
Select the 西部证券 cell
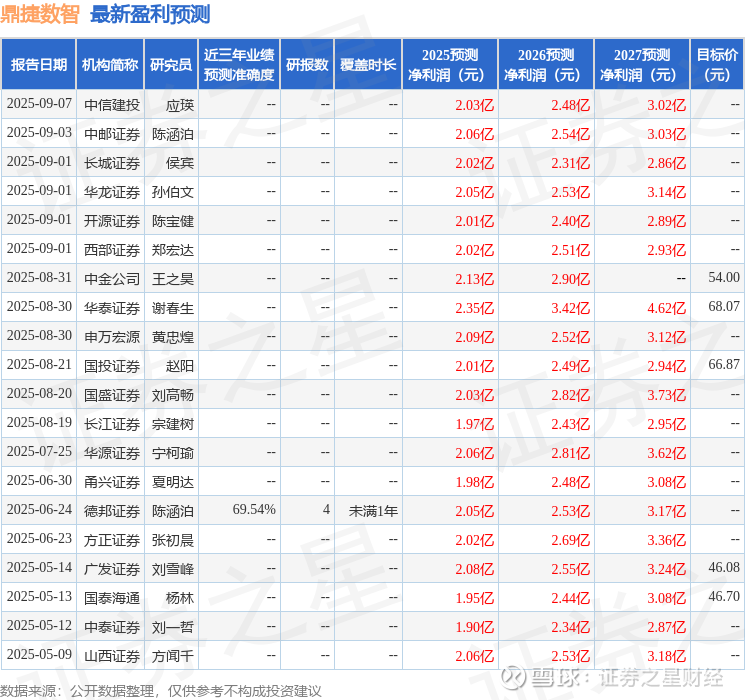tap(112, 250)
